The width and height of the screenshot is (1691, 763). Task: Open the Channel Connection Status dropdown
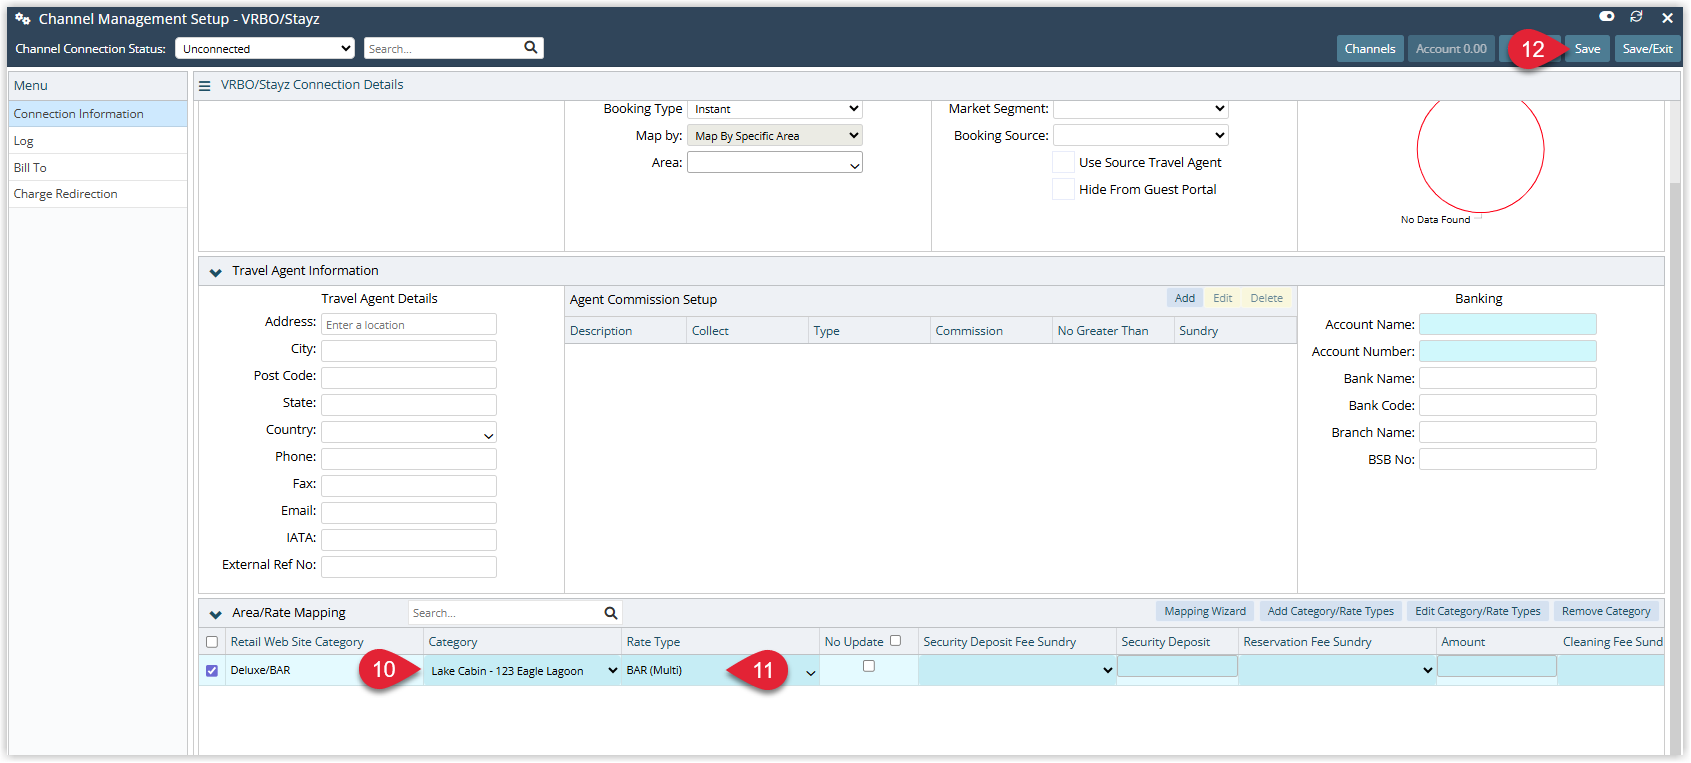(x=265, y=48)
